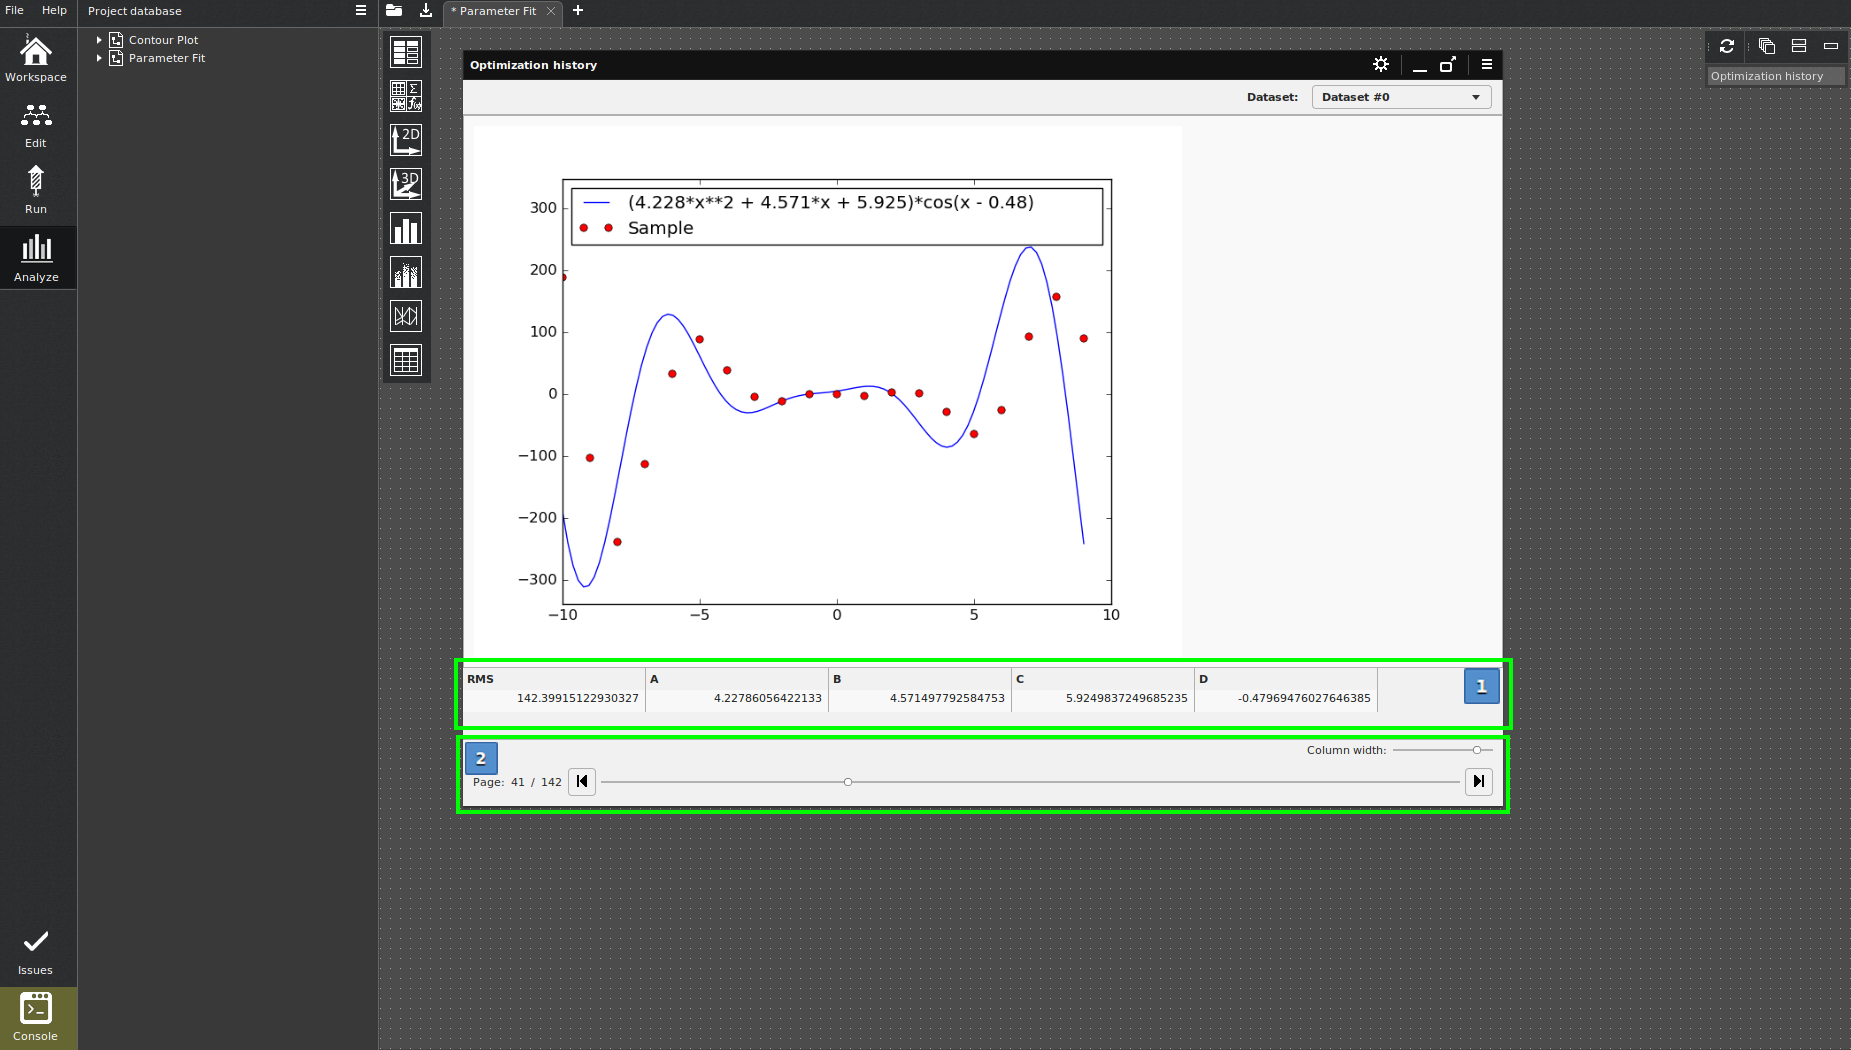
Task: Select Contour Plot in the project tree
Action: 164,40
